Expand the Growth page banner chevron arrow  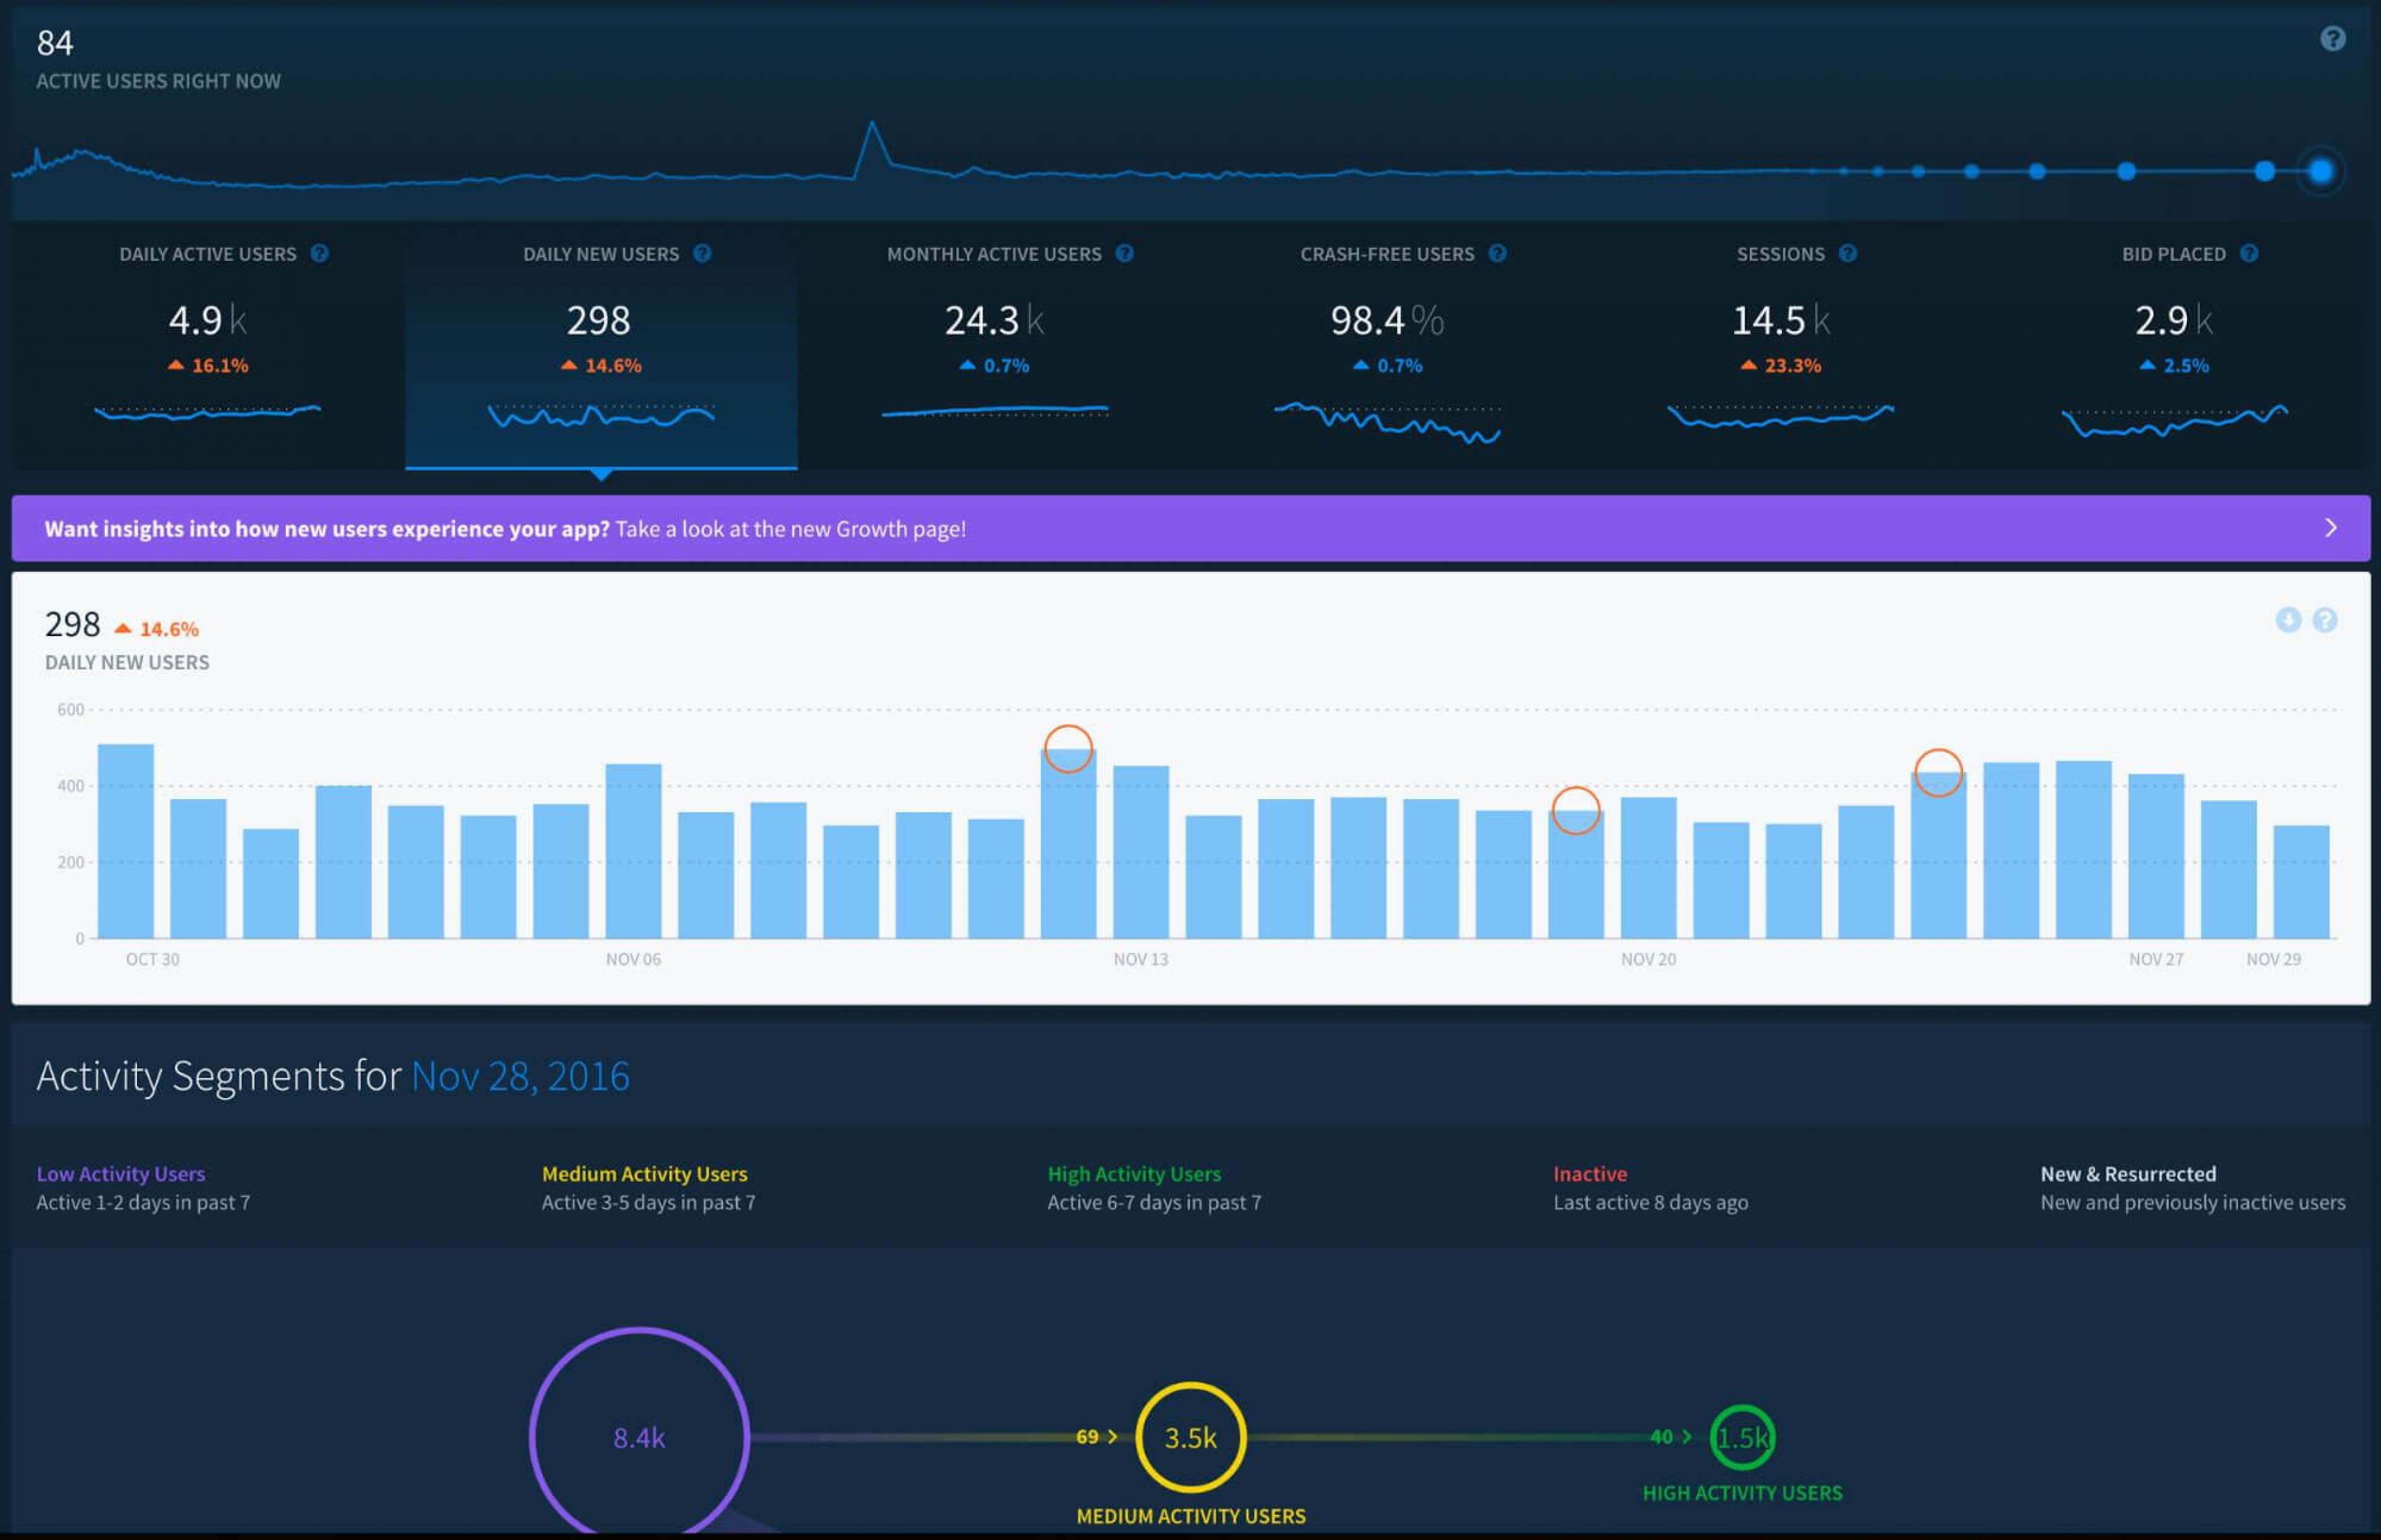(2330, 528)
